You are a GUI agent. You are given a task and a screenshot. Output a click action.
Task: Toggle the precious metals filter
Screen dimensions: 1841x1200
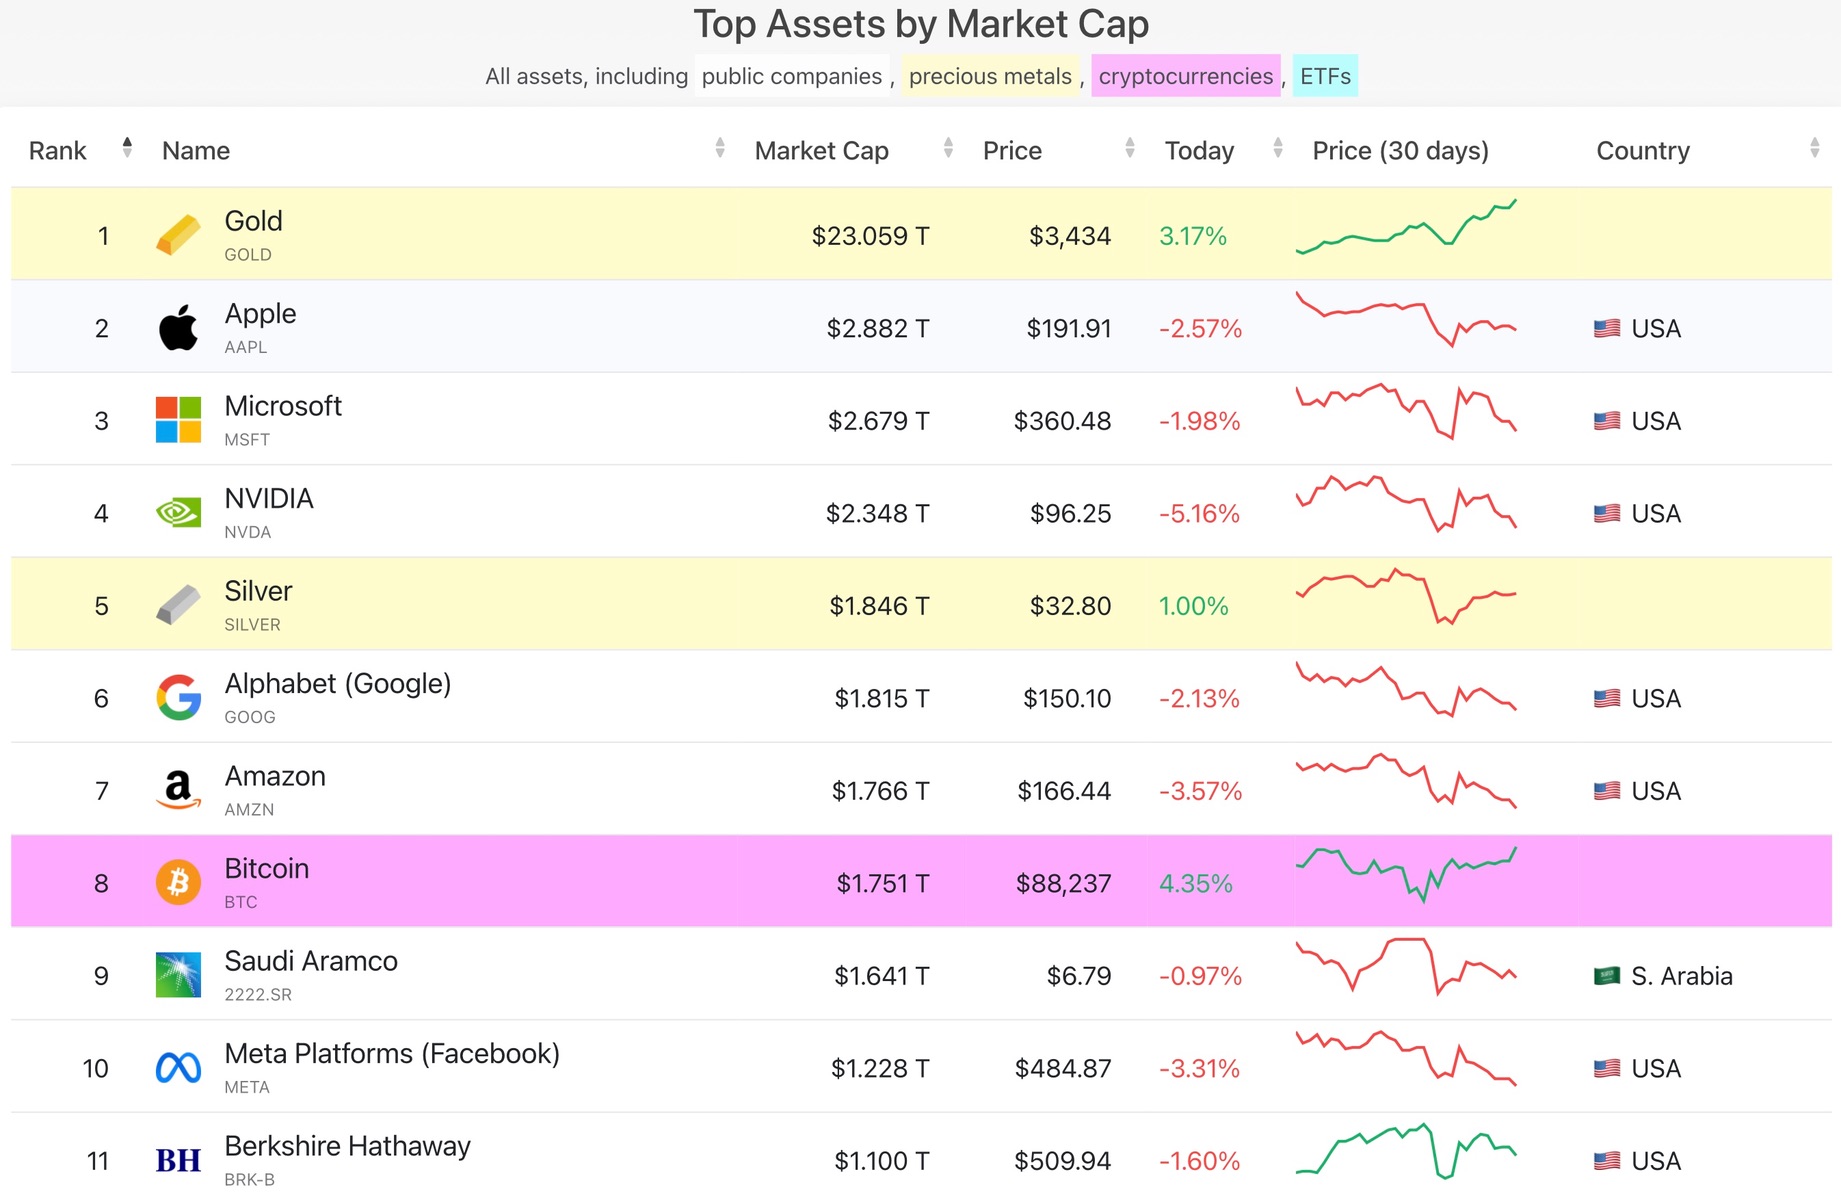pos(990,76)
